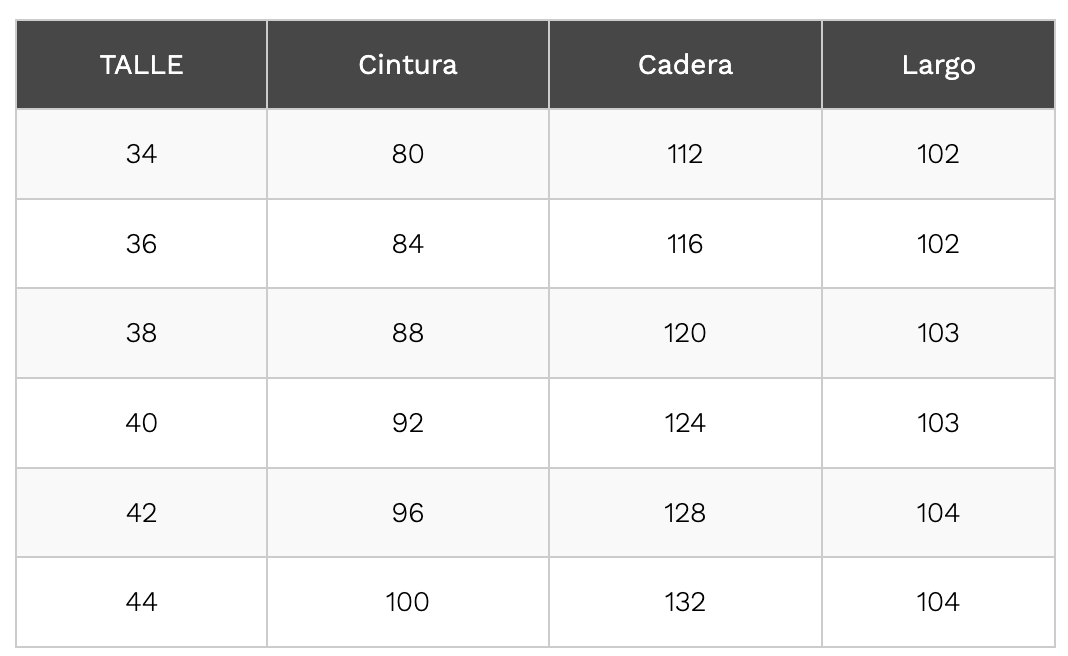Viewport: 1068px width, 656px height.
Task: Select the size 34 cell
Action: tap(142, 154)
